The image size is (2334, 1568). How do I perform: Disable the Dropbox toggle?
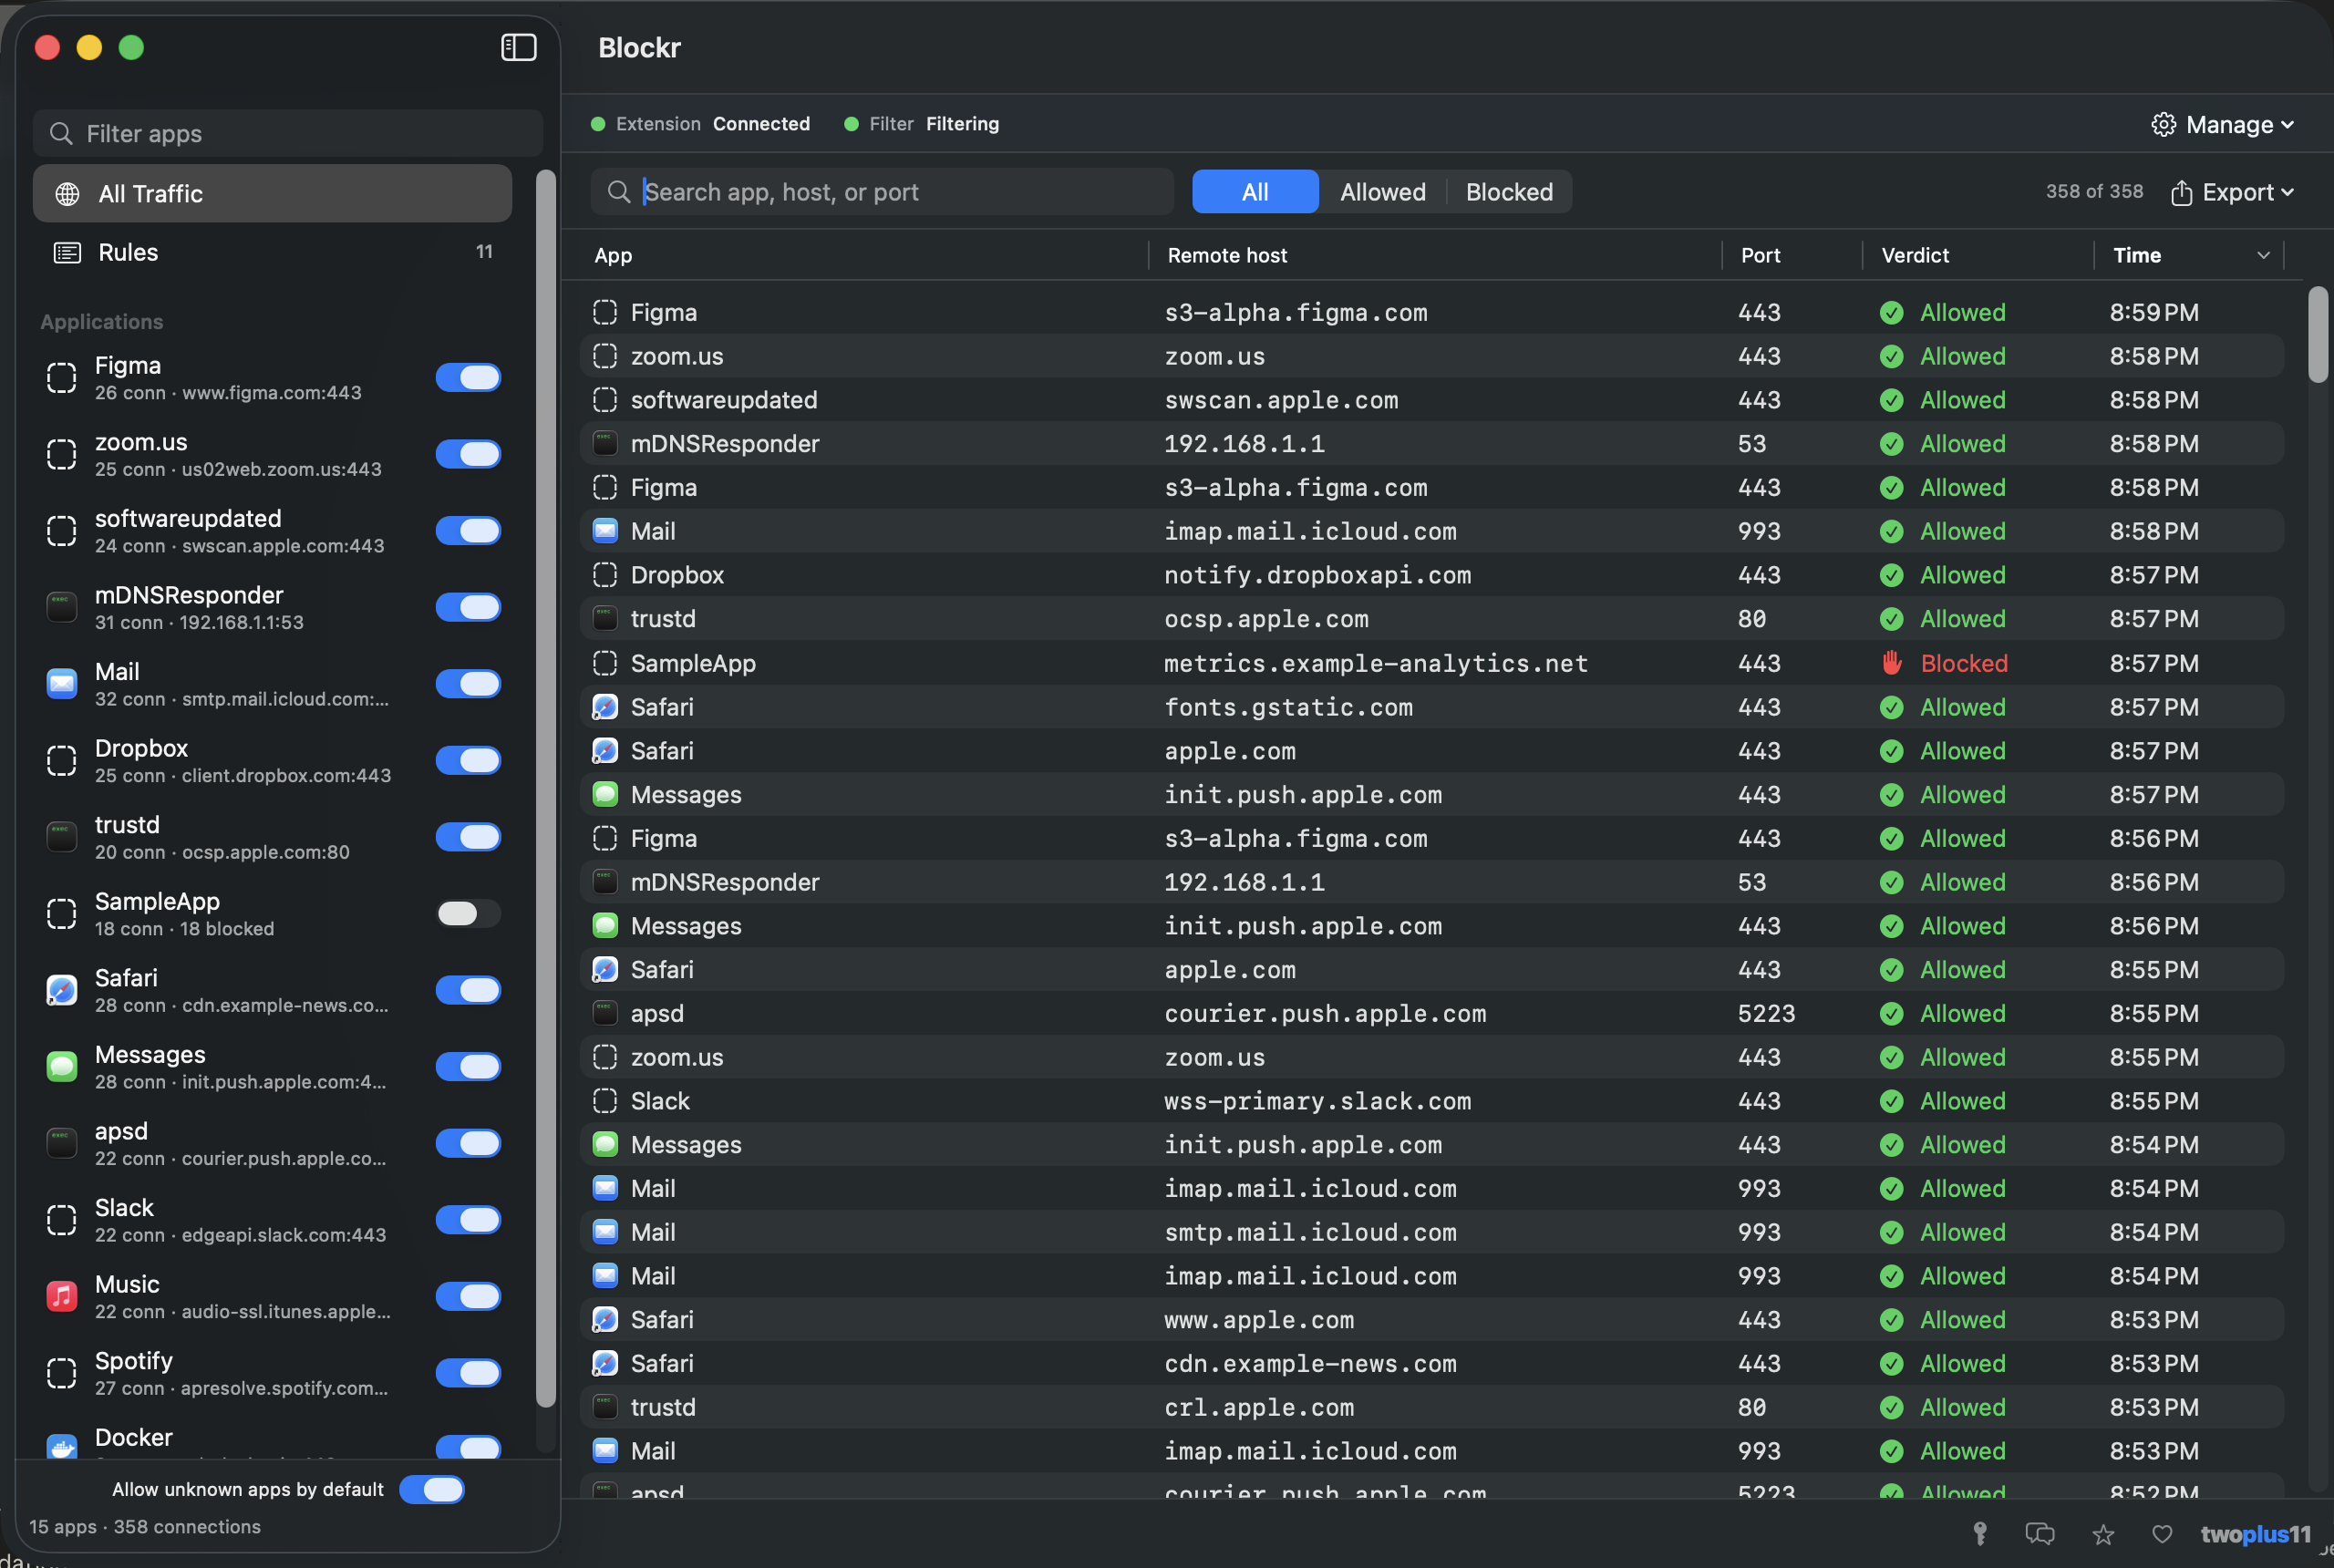(x=468, y=761)
